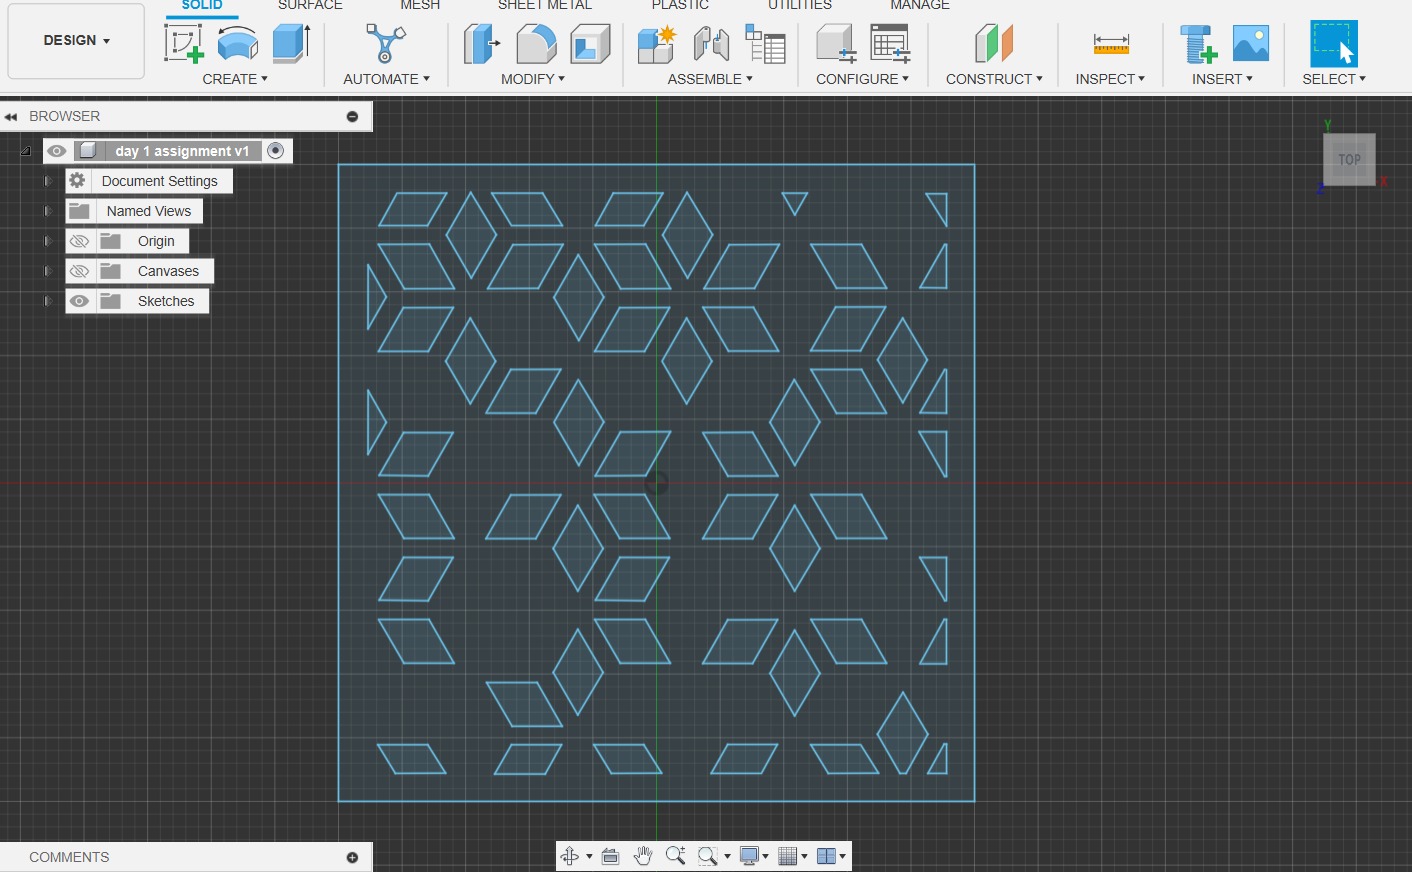Open the Automate tool icon
The height and width of the screenshot is (872, 1412).
coord(386,44)
